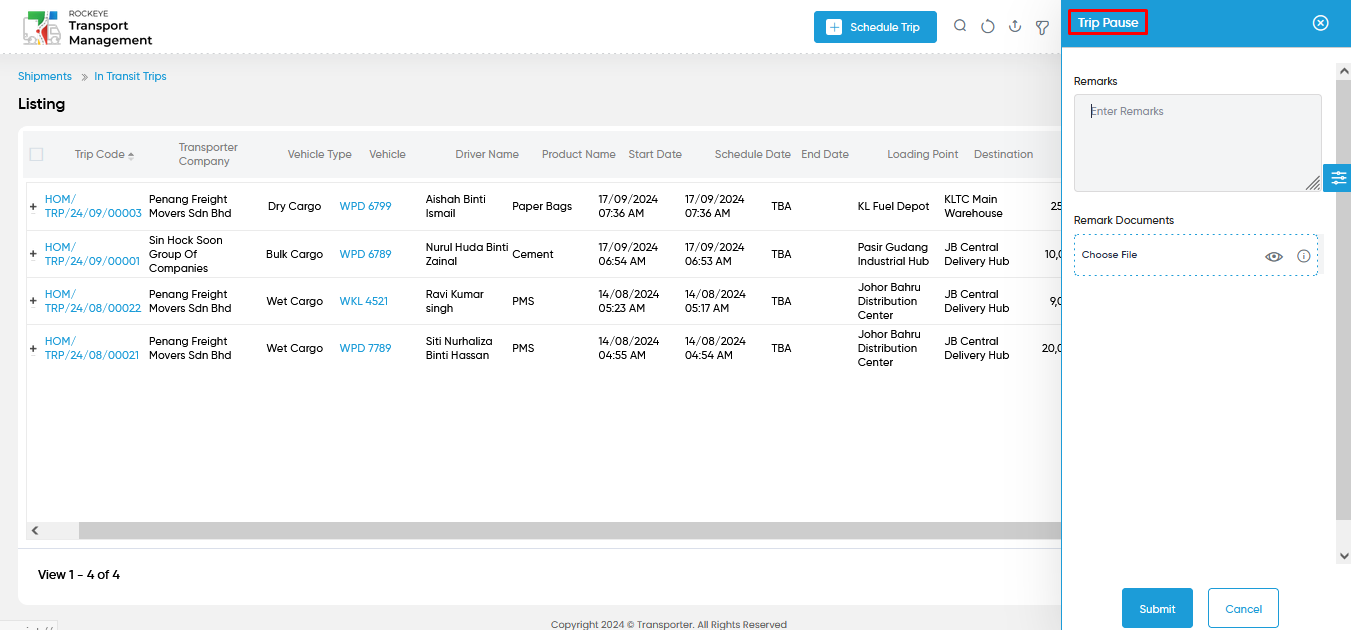Click the Rockeye Transport Management logo
Image resolution: width=1351 pixels, height=630 pixels.
(88, 27)
